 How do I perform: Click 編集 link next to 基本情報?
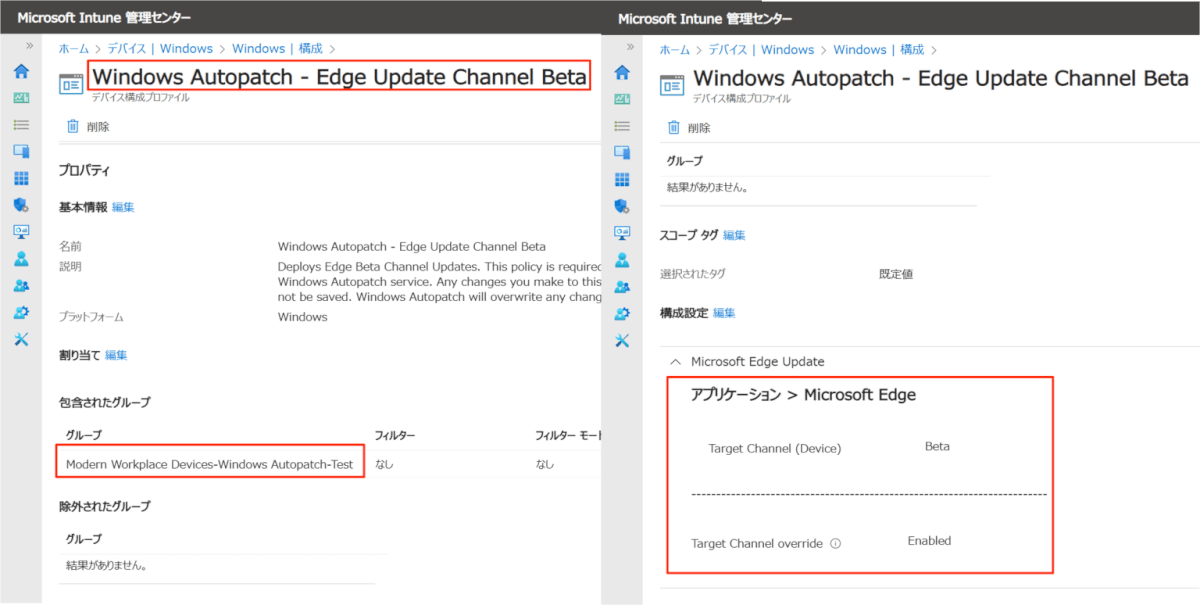pyautogui.click(x=123, y=207)
